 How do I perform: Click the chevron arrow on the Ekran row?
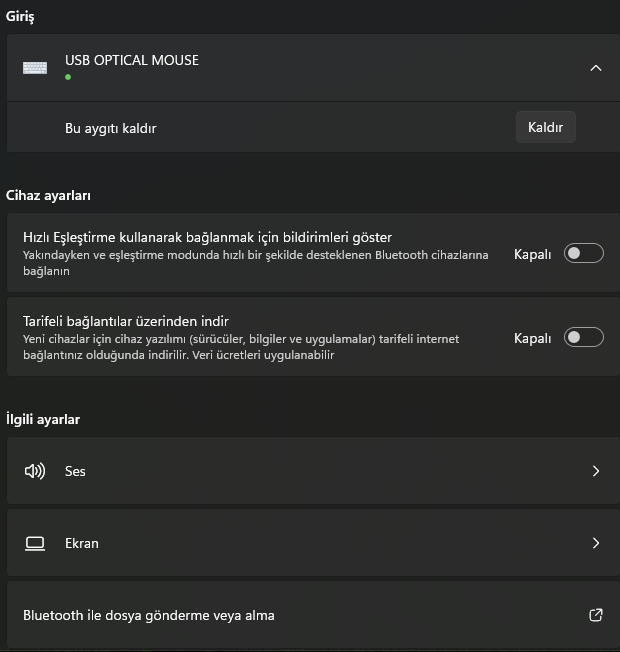pyautogui.click(x=596, y=543)
